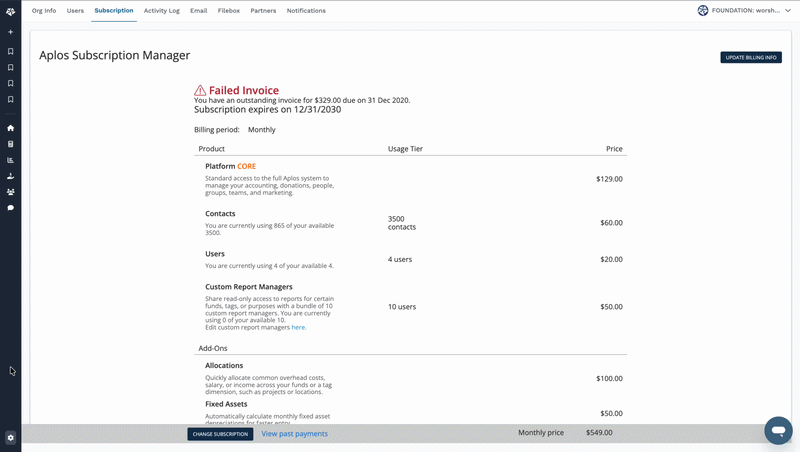Open the View past payments link
This screenshot has height=452, width=800.
click(295, 434)
